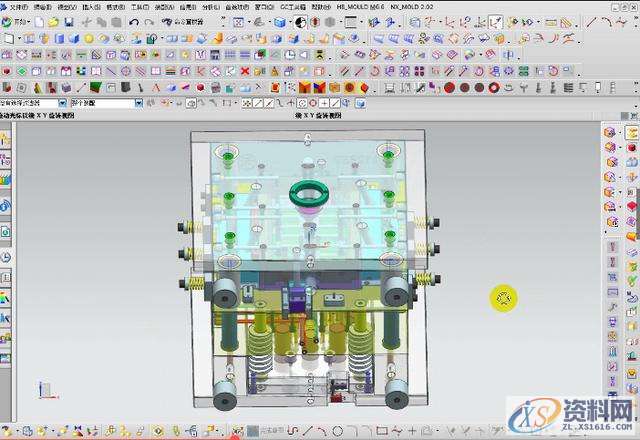
Task: Click the New file icon
Action: point(38,22)
